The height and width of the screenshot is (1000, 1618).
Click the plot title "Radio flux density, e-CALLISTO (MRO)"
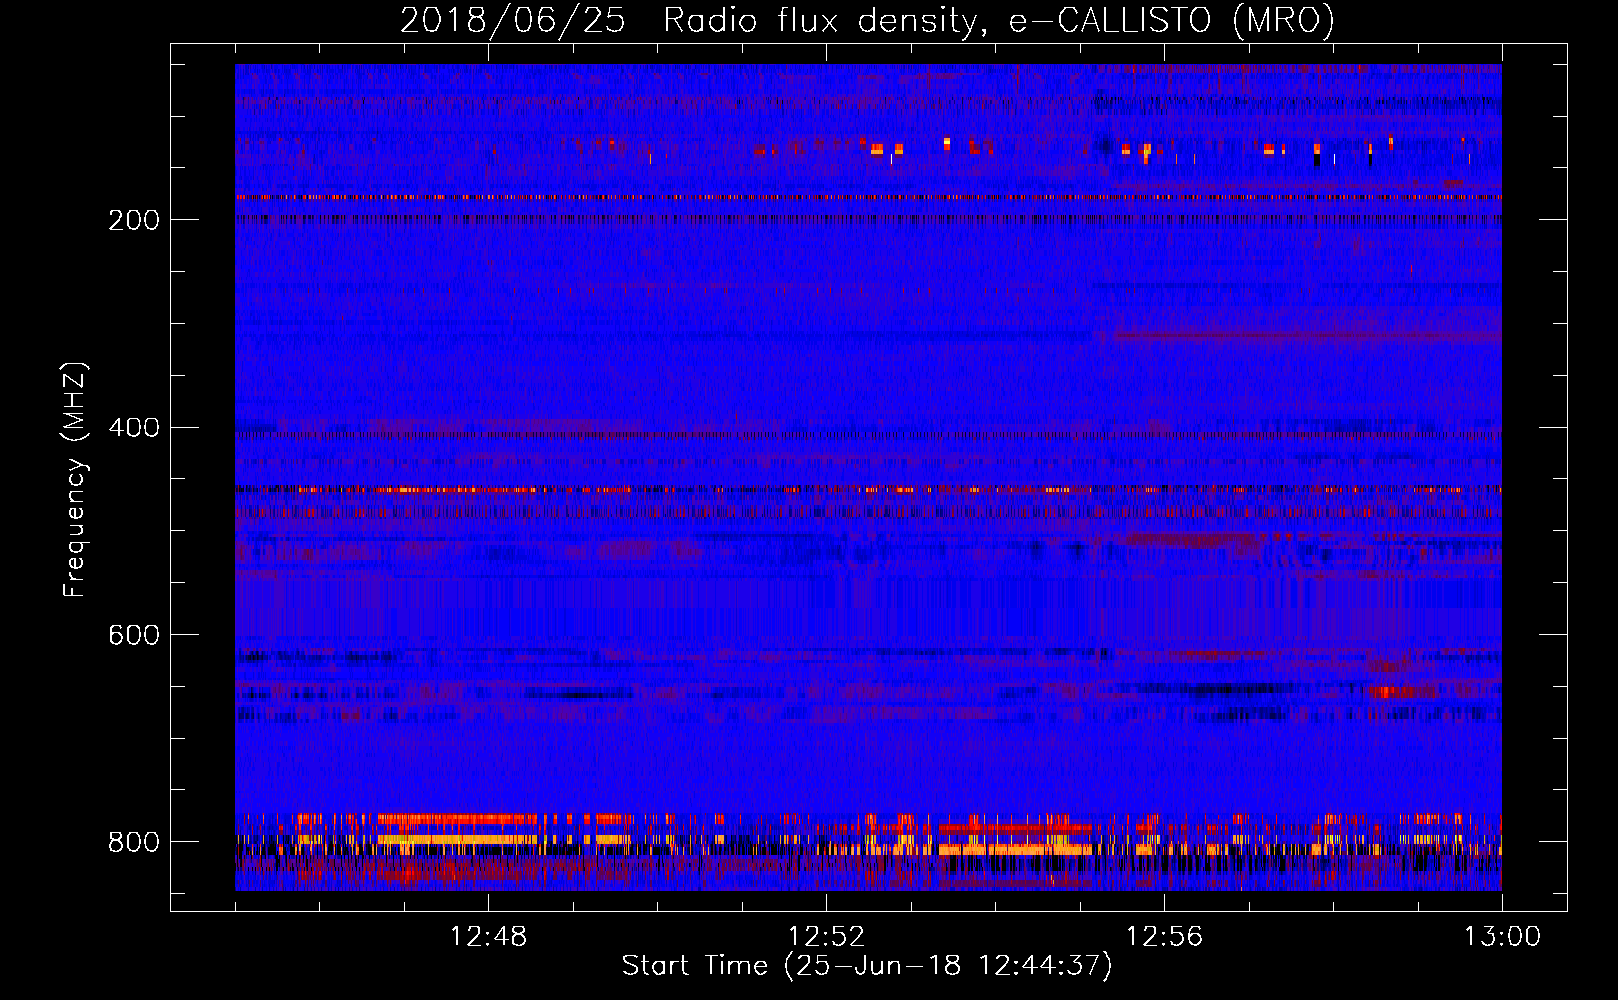[x=999, y=21]
